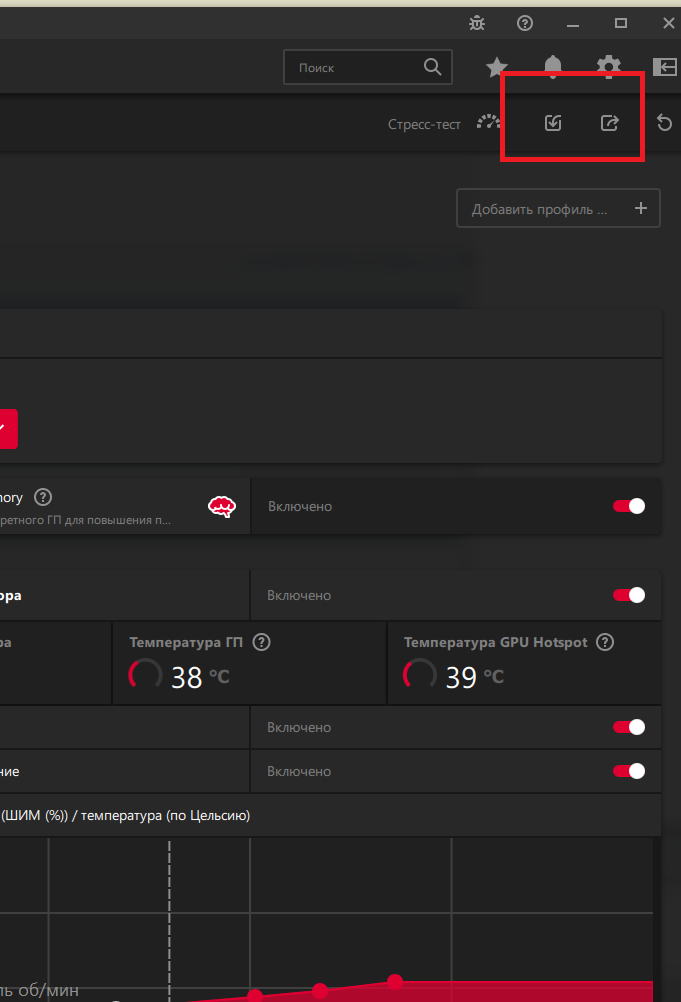The width and height of the screenshot is (681, 1002).
Task: Click the import profile icon
Action: click(x=553, y=123)
